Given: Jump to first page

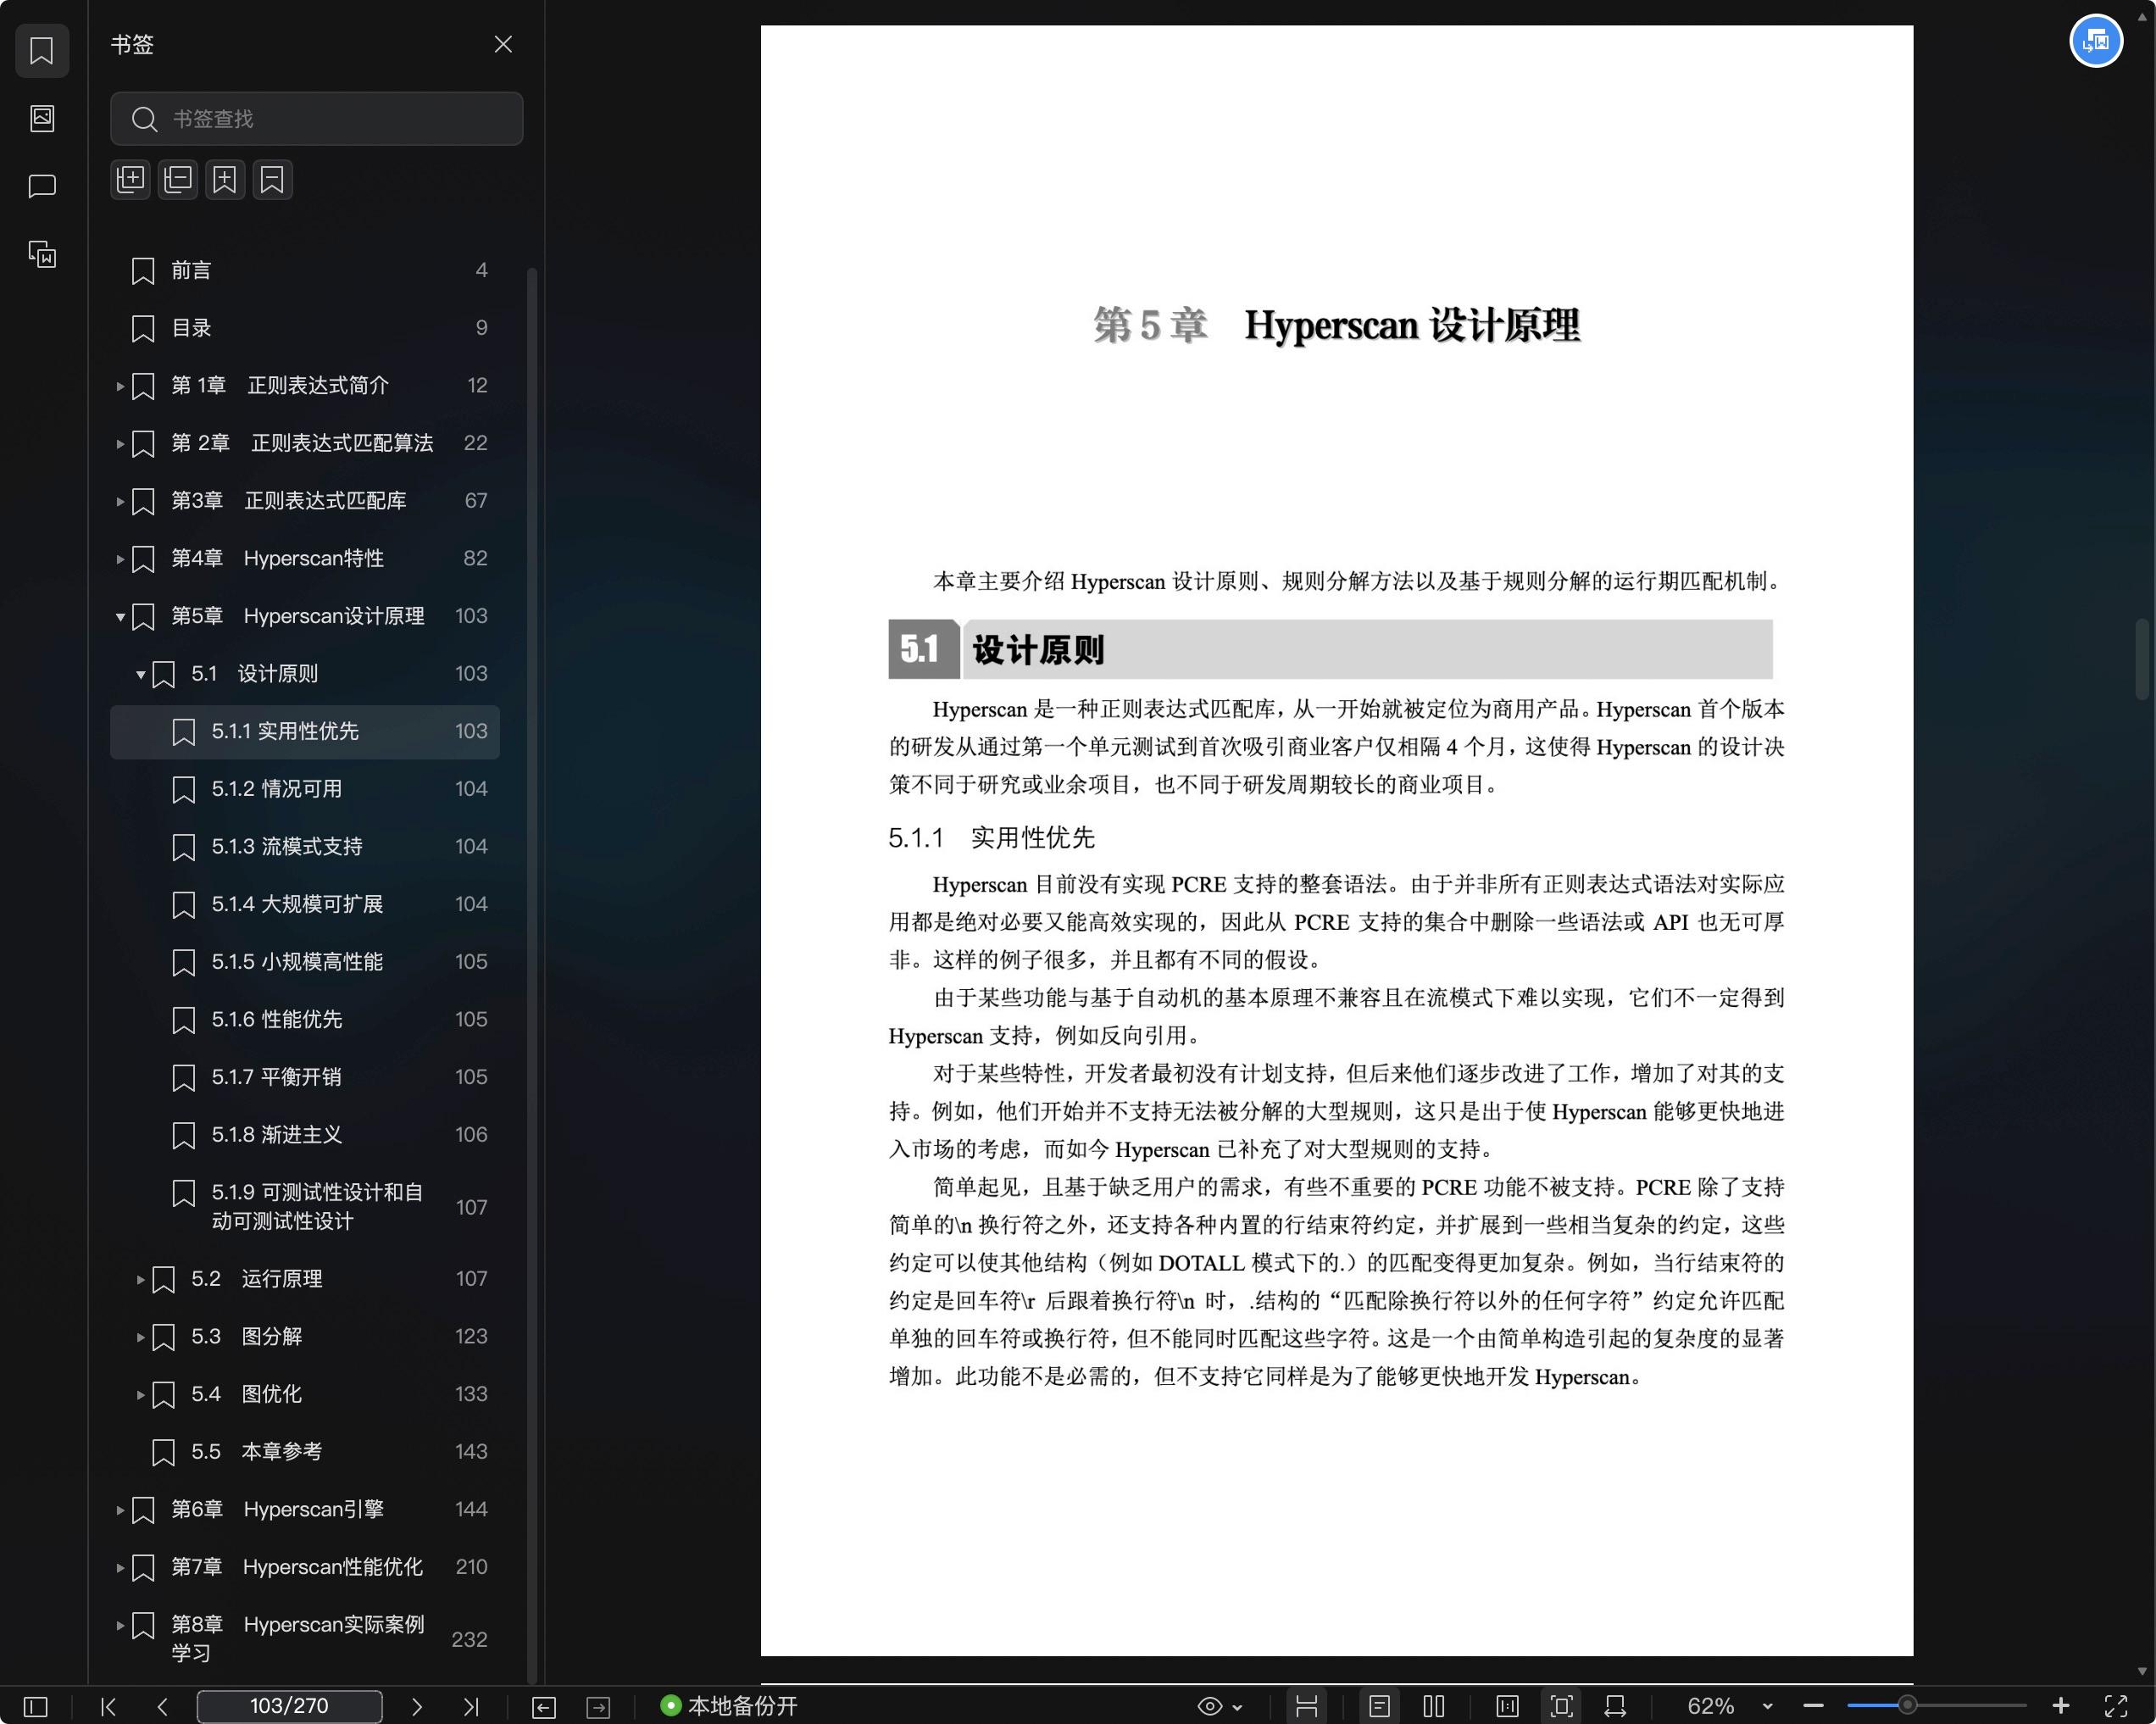Looking at the screenshot, I should click(x=108, y=1706).
